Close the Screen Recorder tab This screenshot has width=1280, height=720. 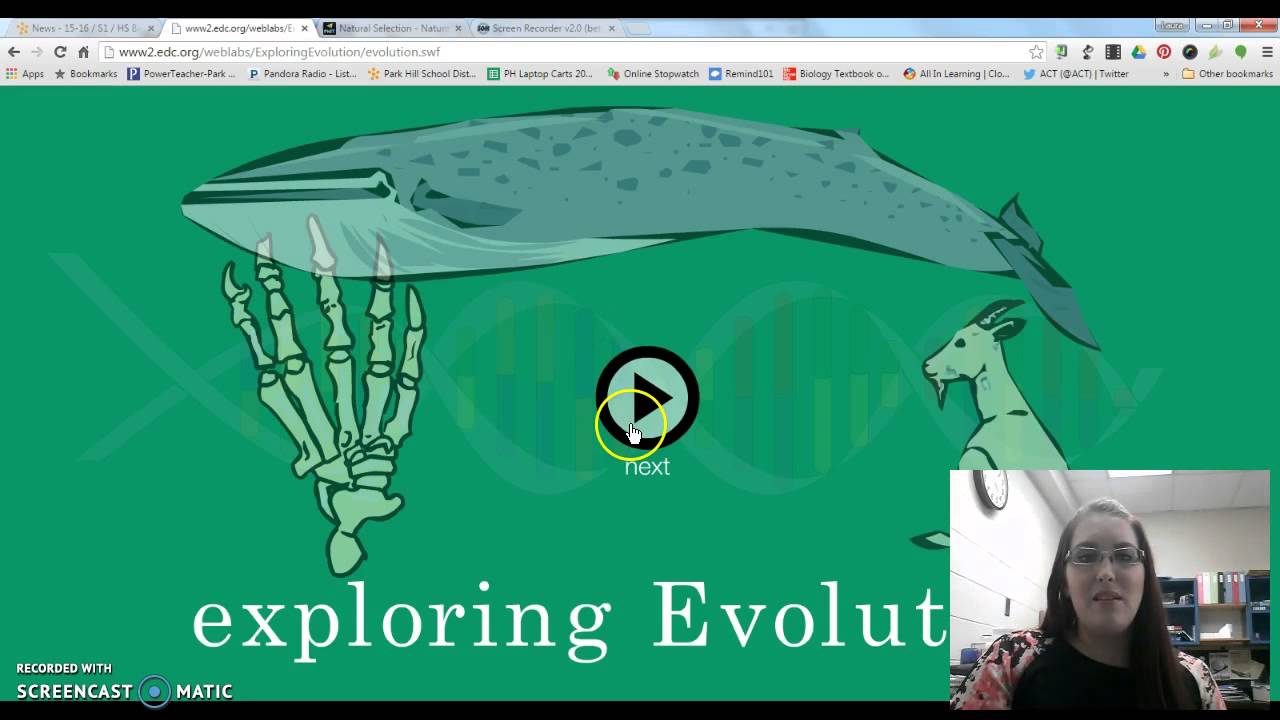[x=612, y=28]
